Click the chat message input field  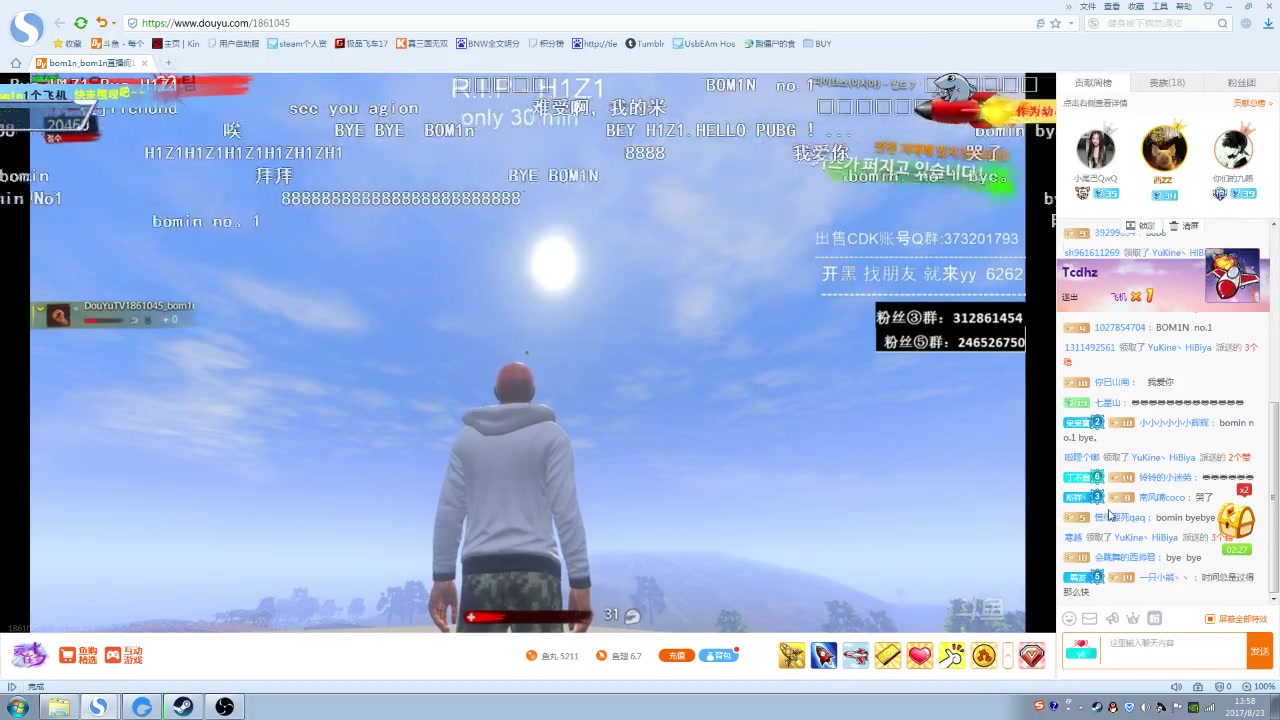click(1173, 651)
